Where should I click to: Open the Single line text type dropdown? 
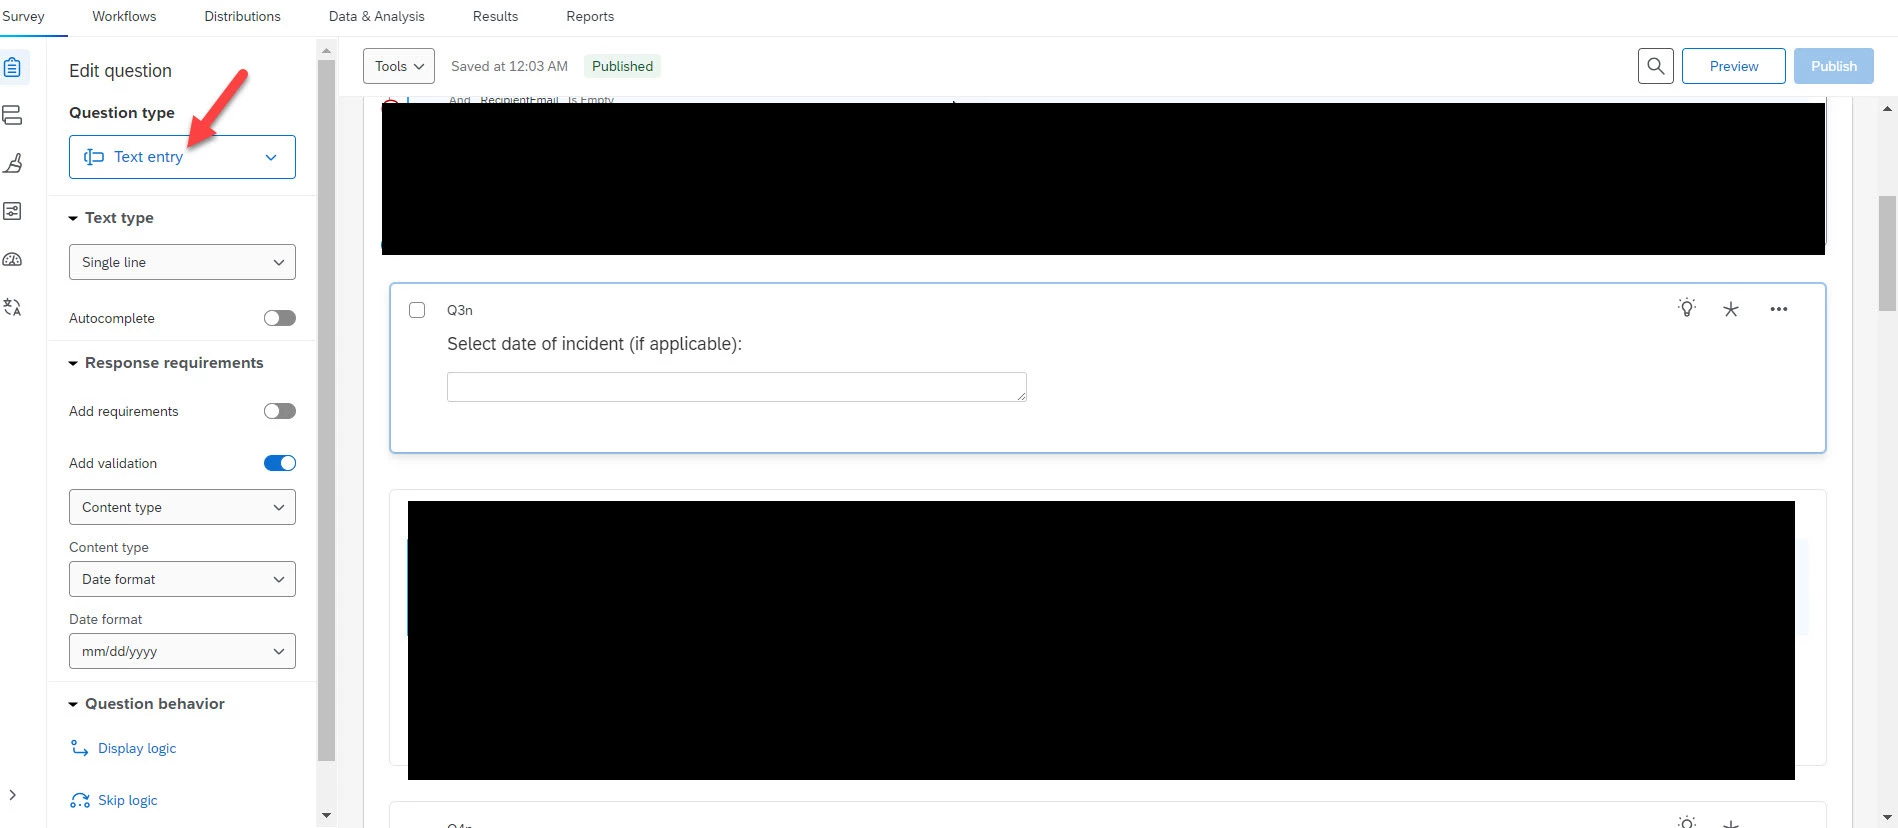pos(182,262)
